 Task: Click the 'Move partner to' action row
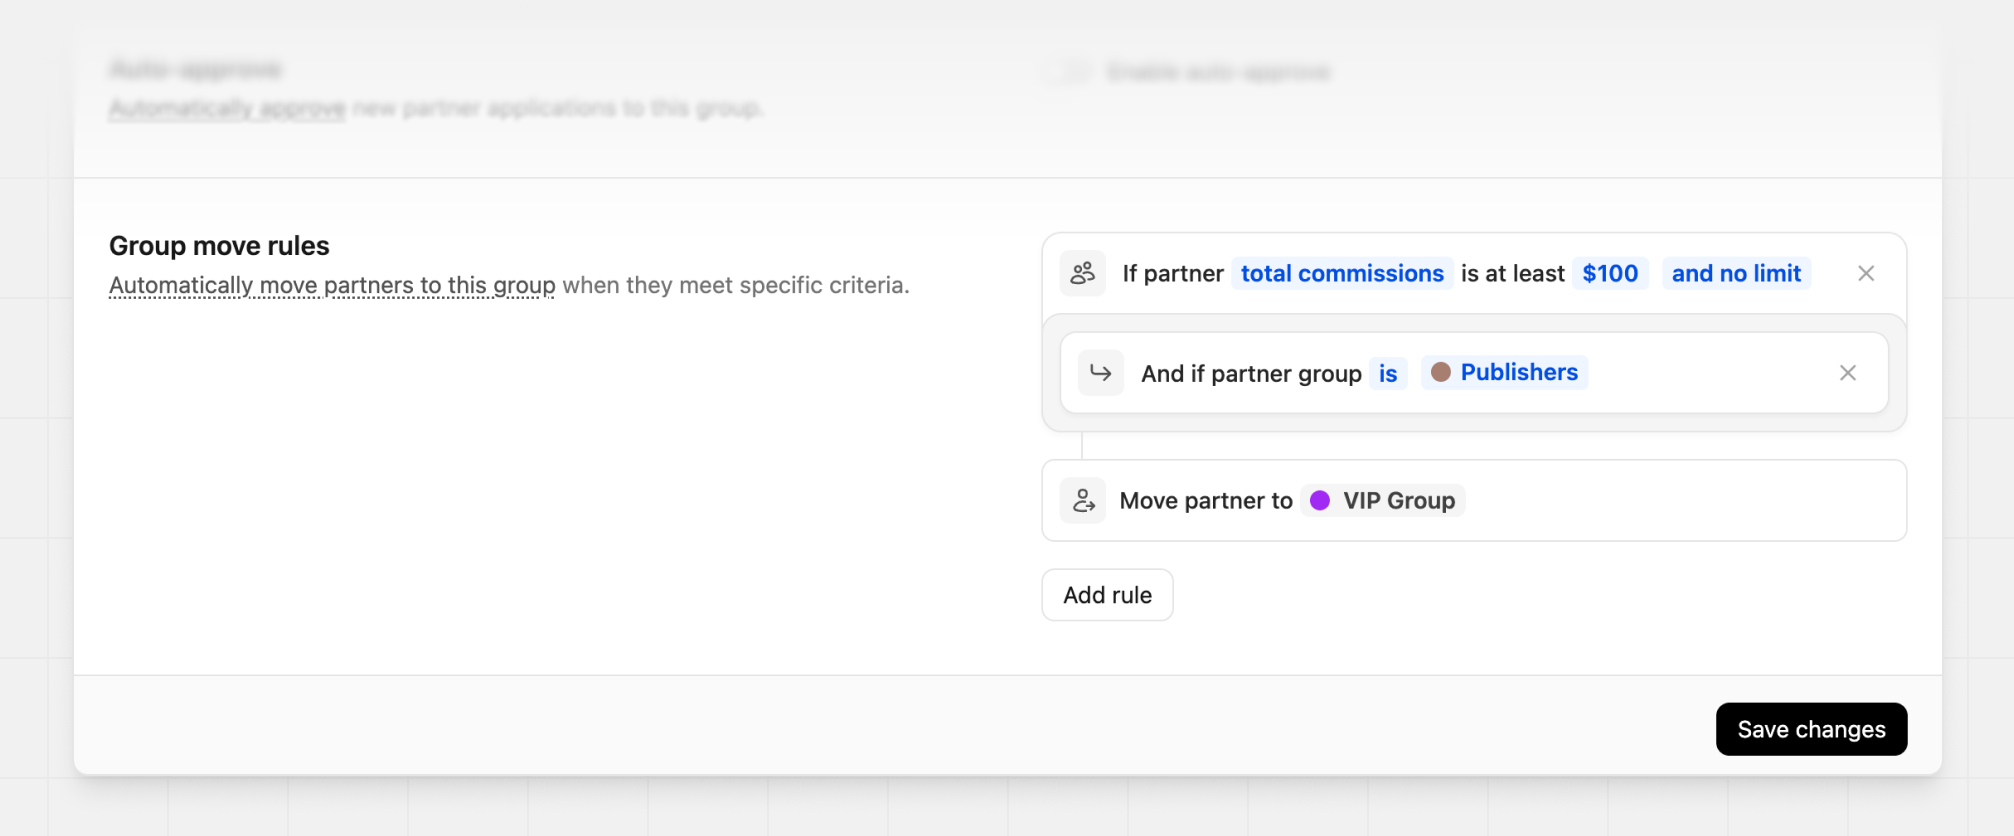click(x=1474, y=500)
